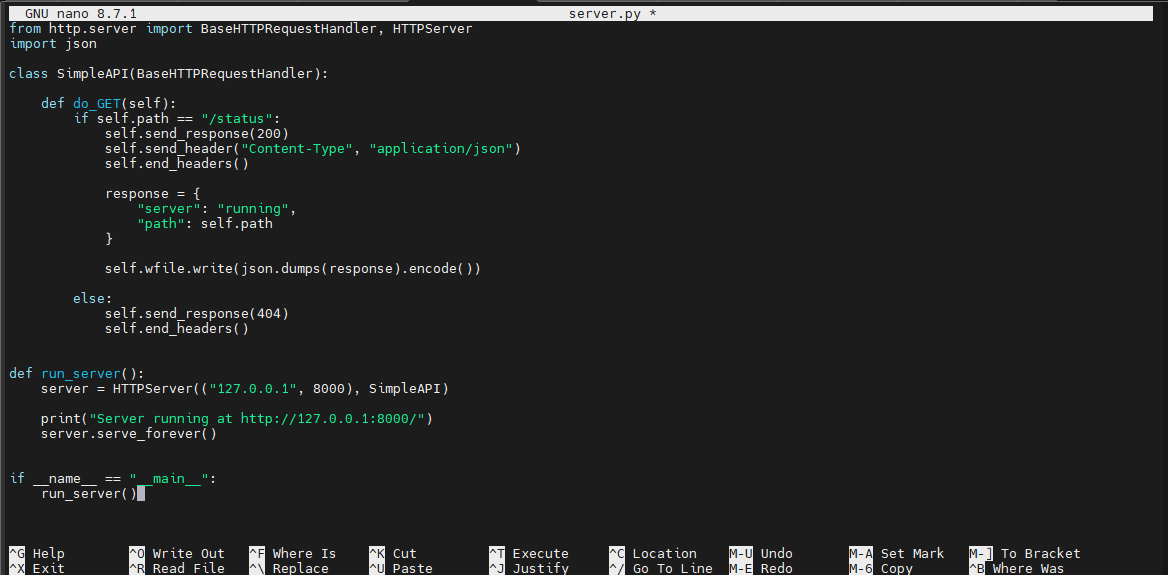Click the "127.0.0.1" address string
This screenshot has height=575, width=1168.
pyautogui.click(x=253, y=389)
